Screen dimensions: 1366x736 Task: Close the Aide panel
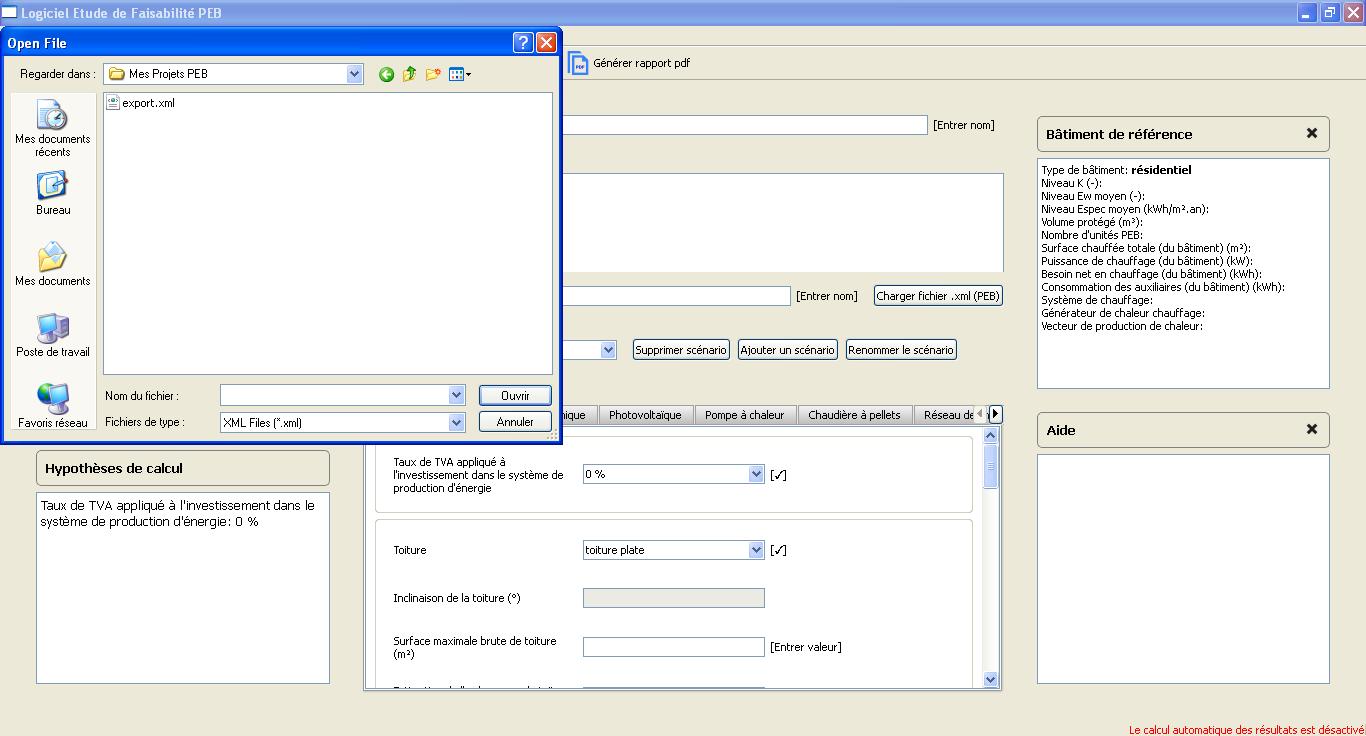click(x=1311, y=429)
